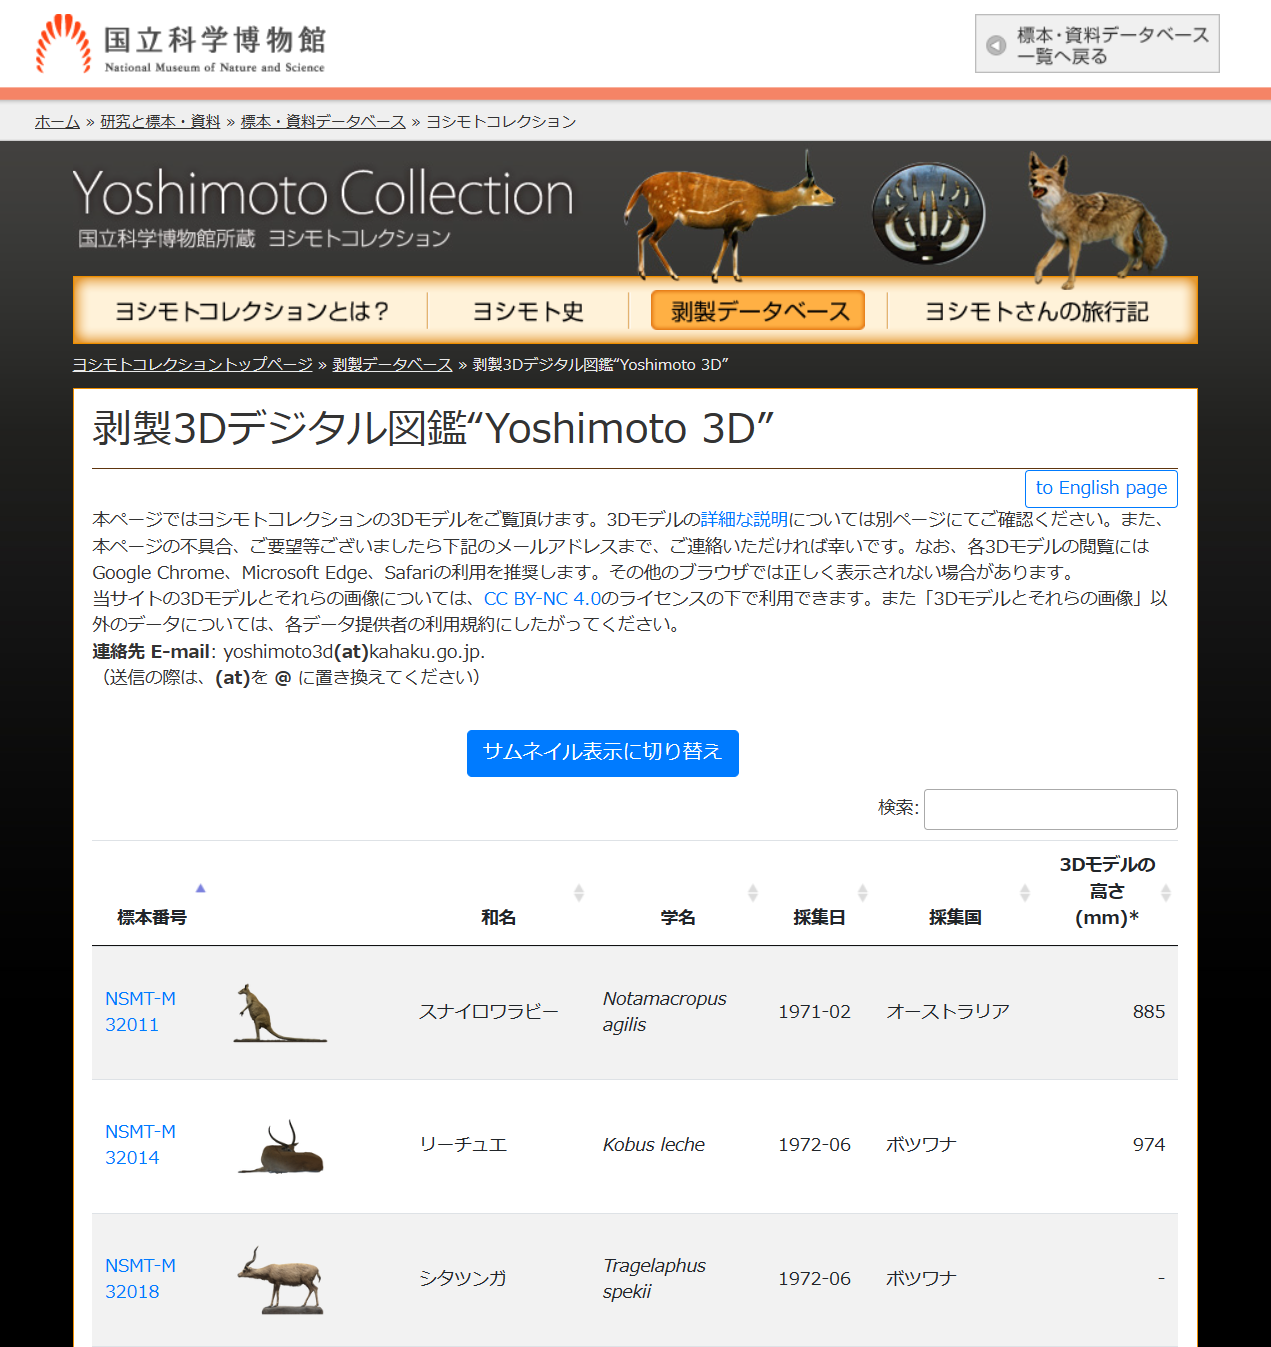Open ヨシモトコレクションとは？ menu tab

[x=251, y=311]
